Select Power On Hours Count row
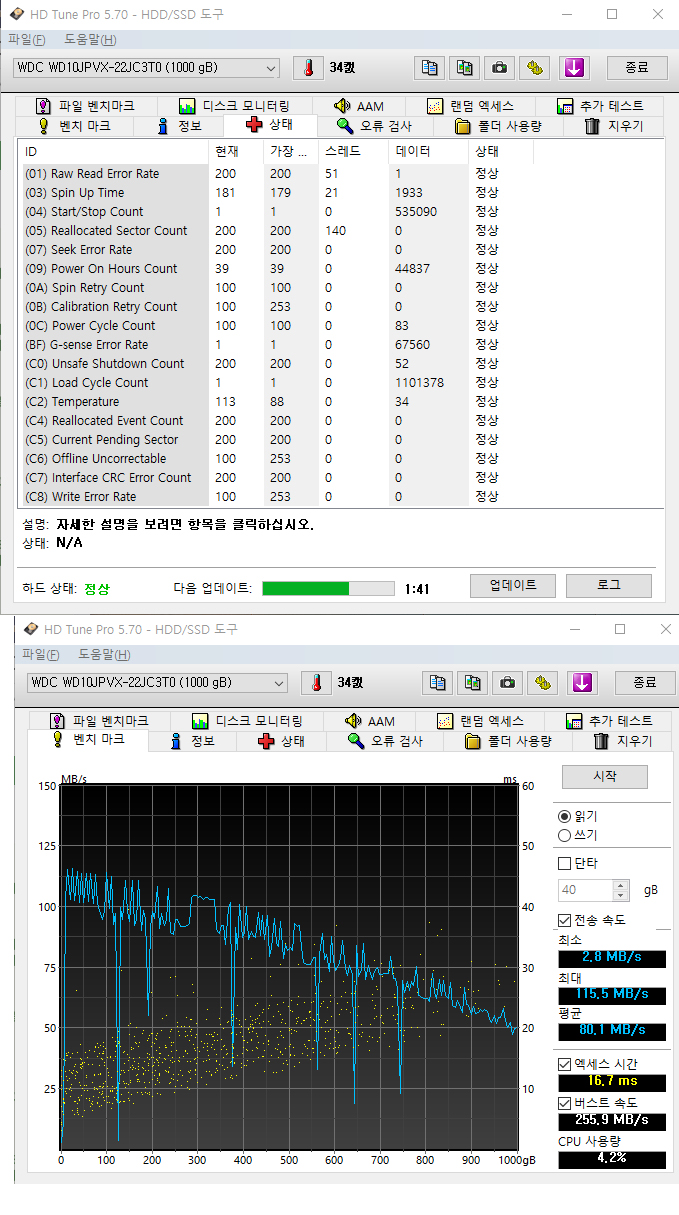Screen dimensions: 679x1215 pos(276,269)
